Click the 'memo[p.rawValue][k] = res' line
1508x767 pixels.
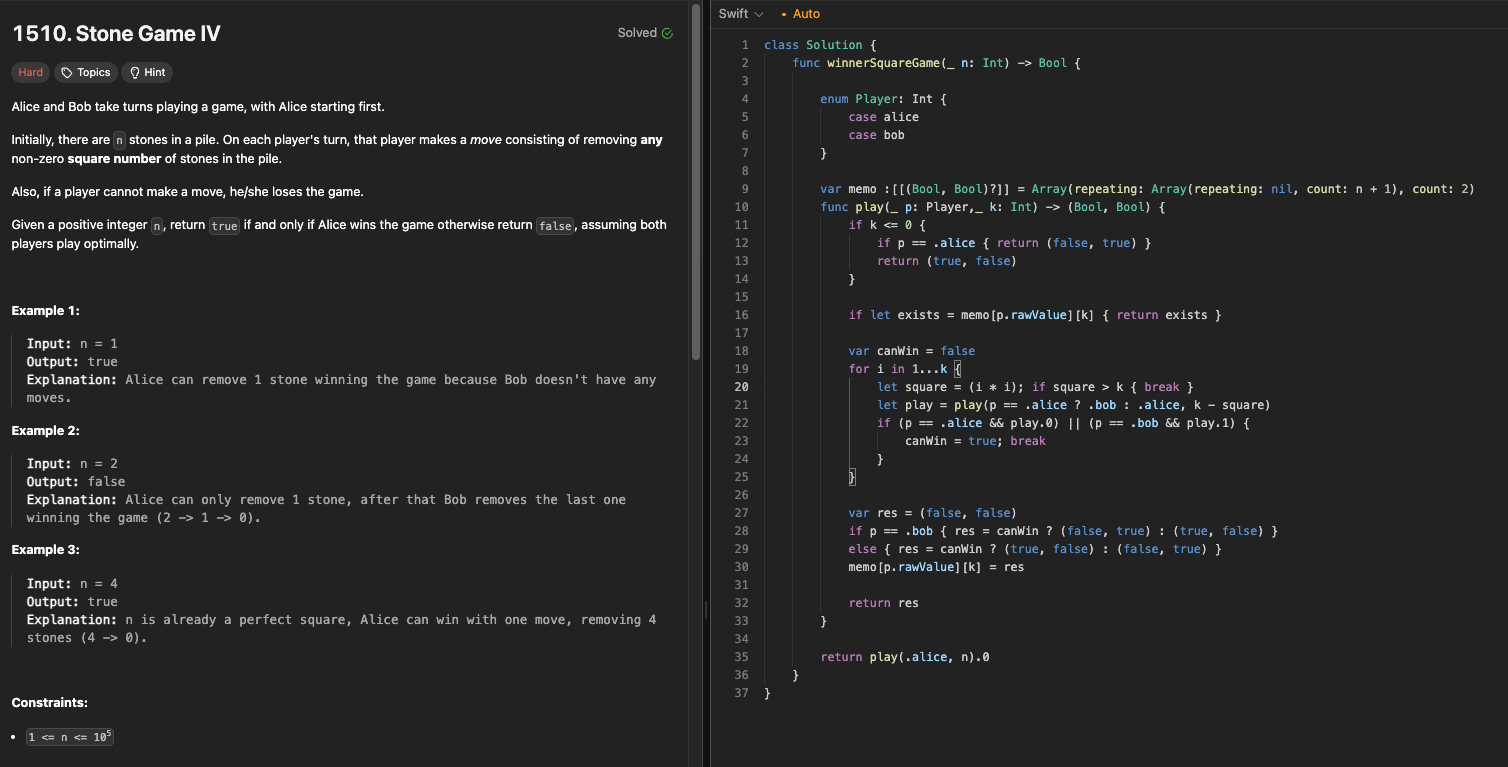(936, 567)
